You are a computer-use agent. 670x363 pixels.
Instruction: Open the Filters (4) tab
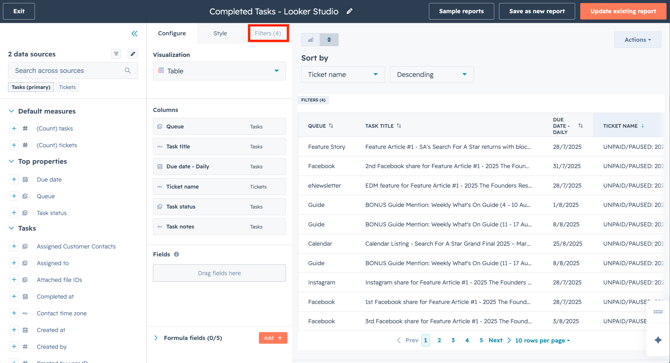point(268,33)
